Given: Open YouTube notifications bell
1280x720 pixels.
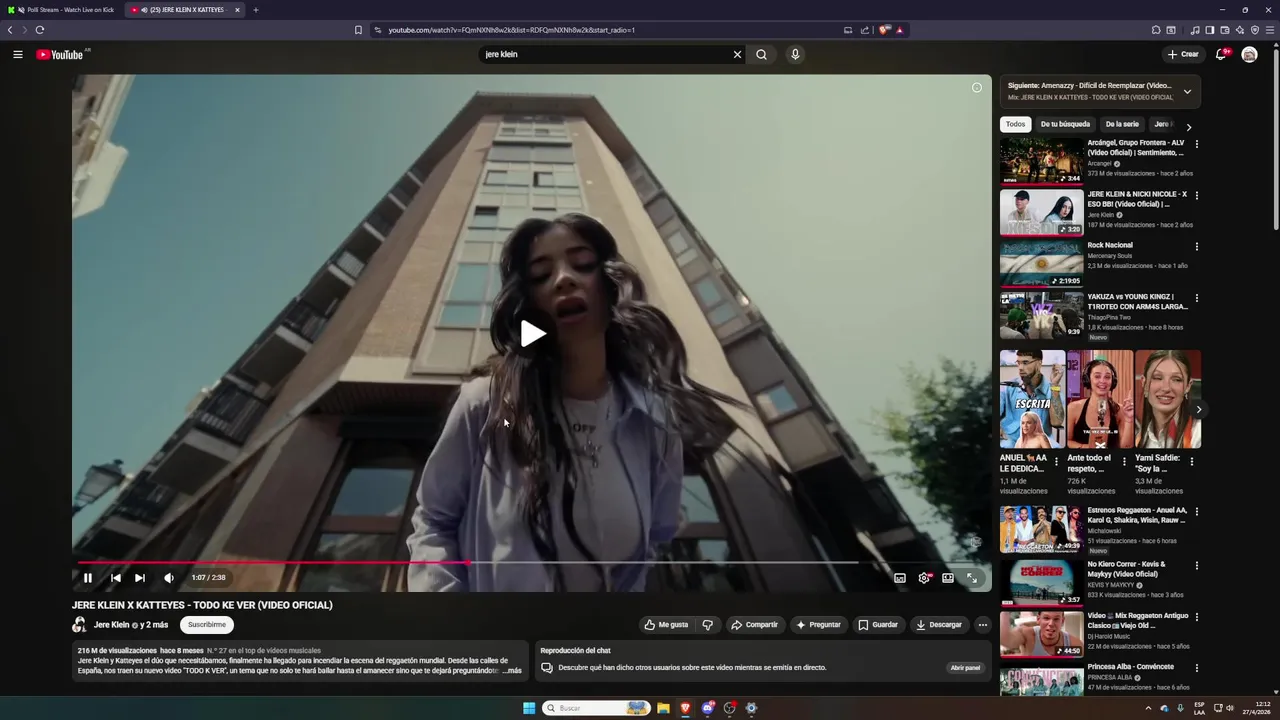Looking at the screenshot, I should coord(1221,54).
